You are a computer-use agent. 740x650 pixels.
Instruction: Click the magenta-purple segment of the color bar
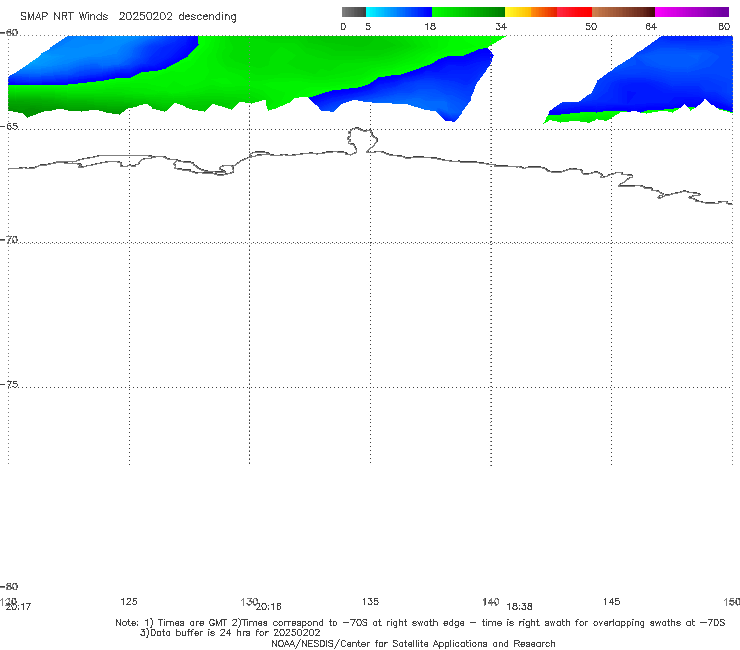coord(692,12)
